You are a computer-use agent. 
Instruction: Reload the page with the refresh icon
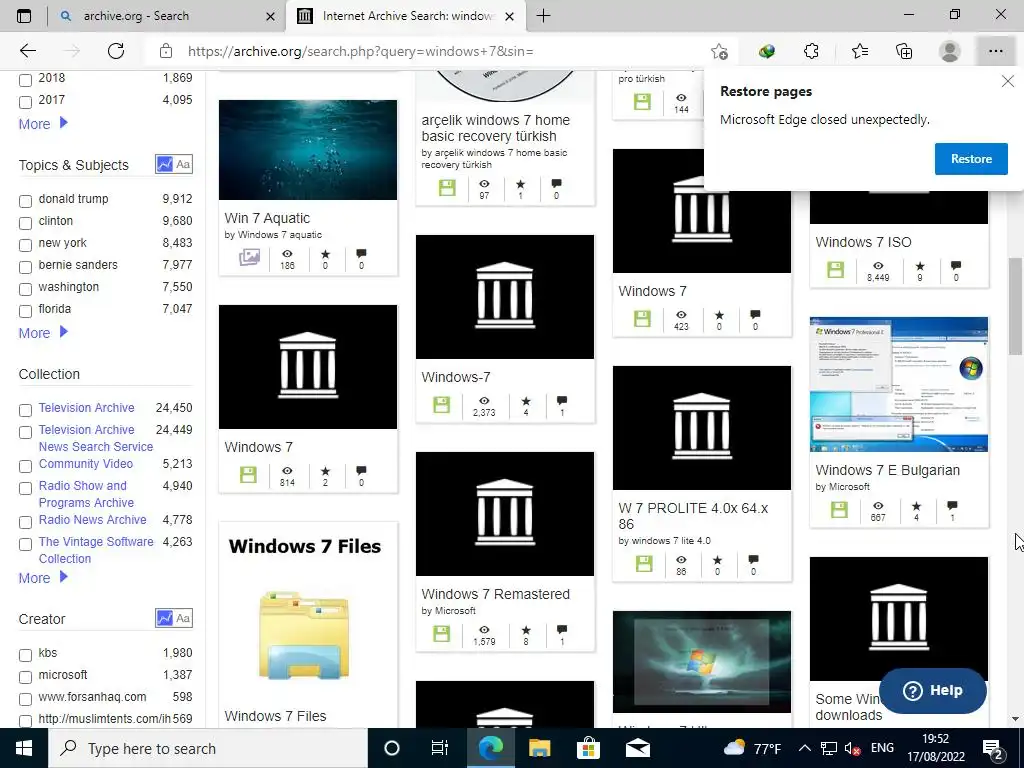tap(116, 51)
